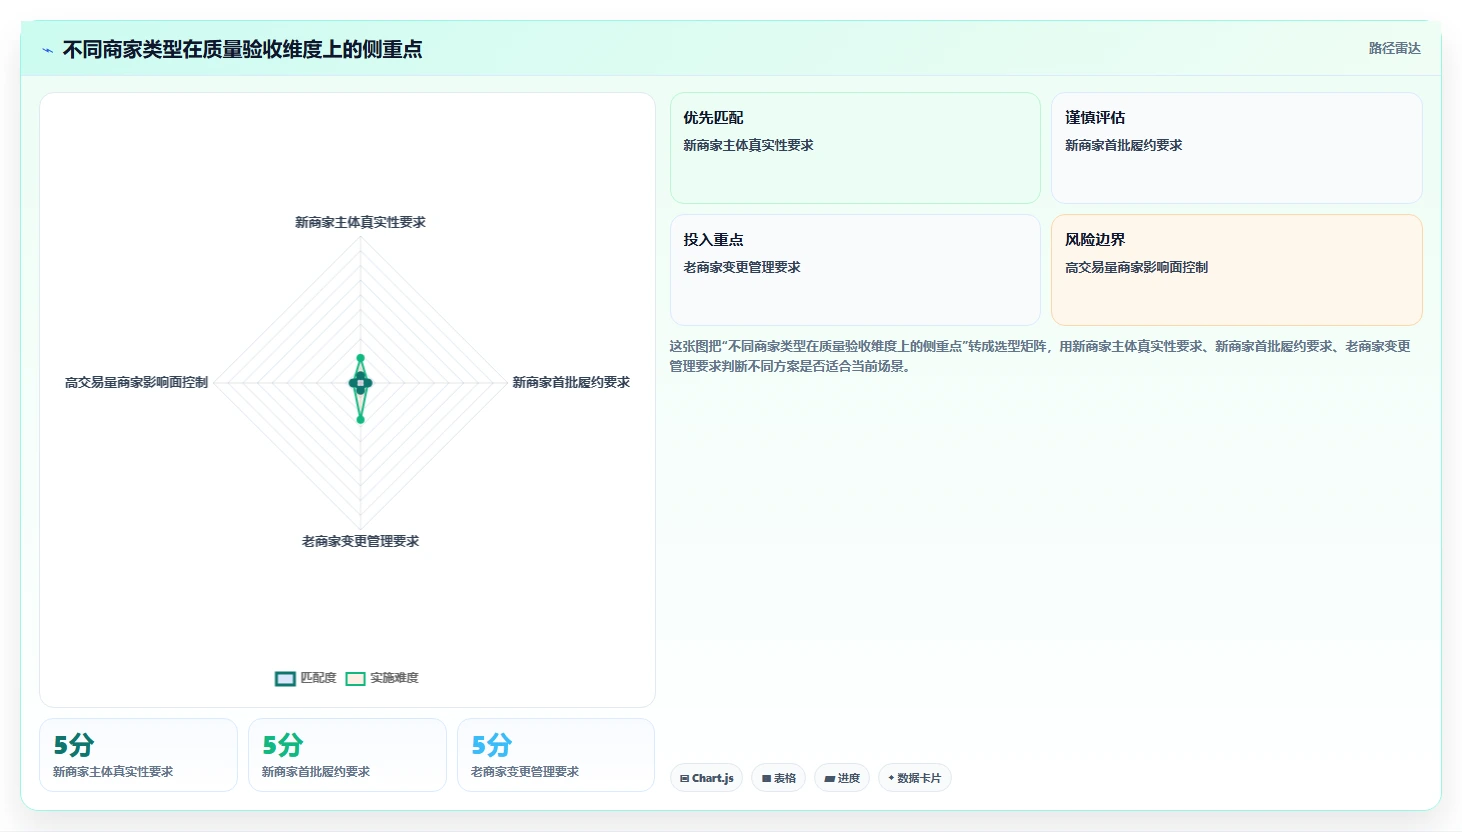Click the 5分 新商家首批履约要求 stat card

click(x=347, y=755)
